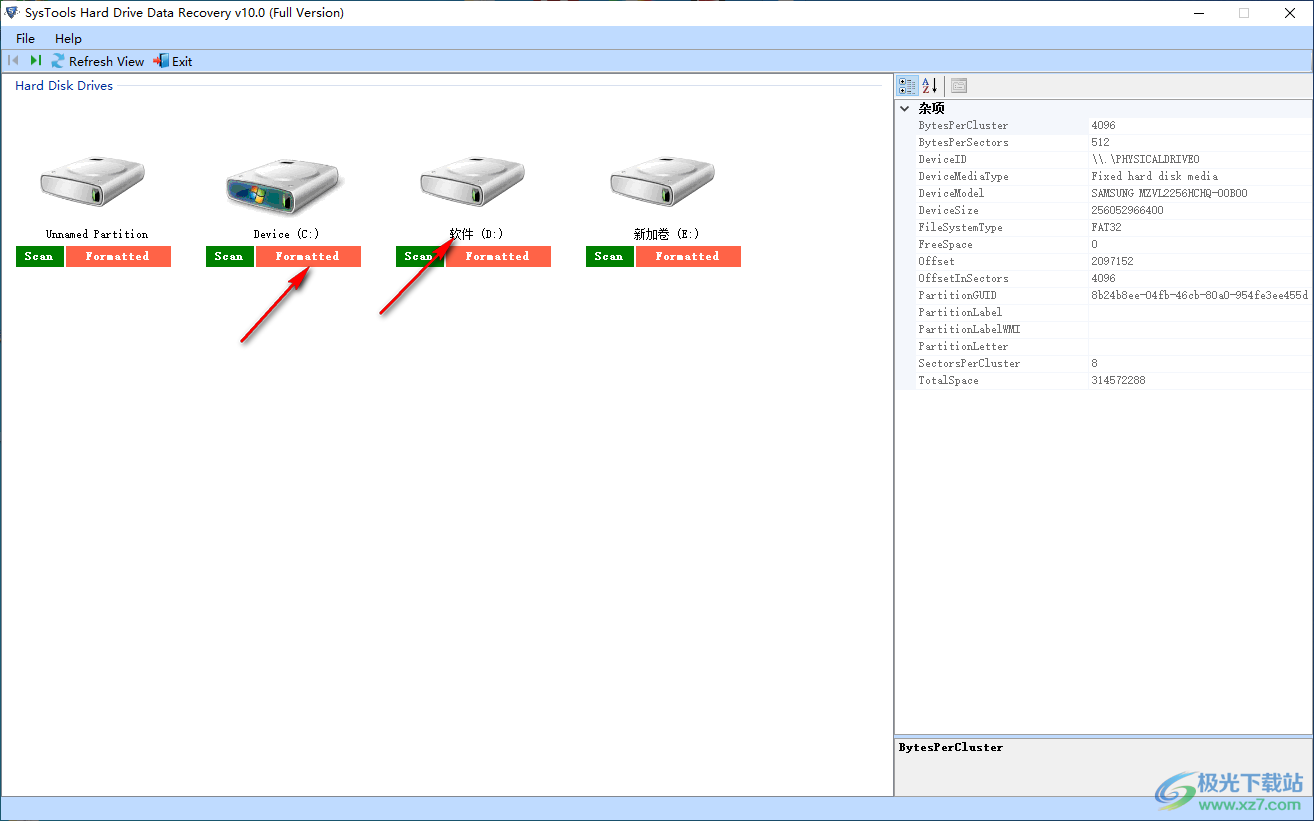Click the empty PartitionLetter value field
Viewport: 1314px width, 821px height.
pos(1200,347)
